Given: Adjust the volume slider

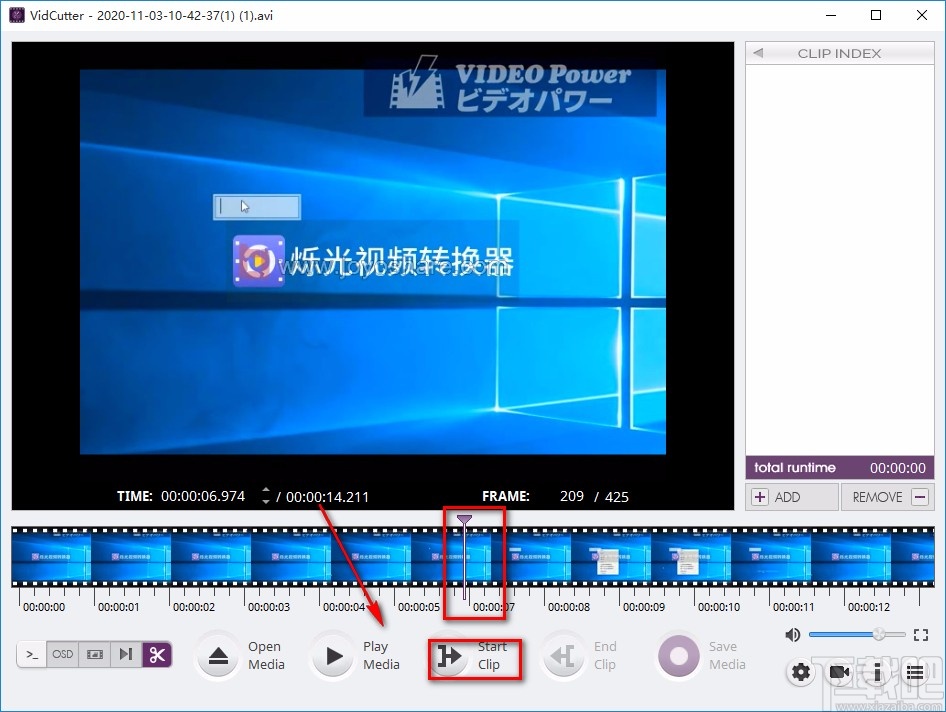Looking at the screenshot, I should coord(857,634).
